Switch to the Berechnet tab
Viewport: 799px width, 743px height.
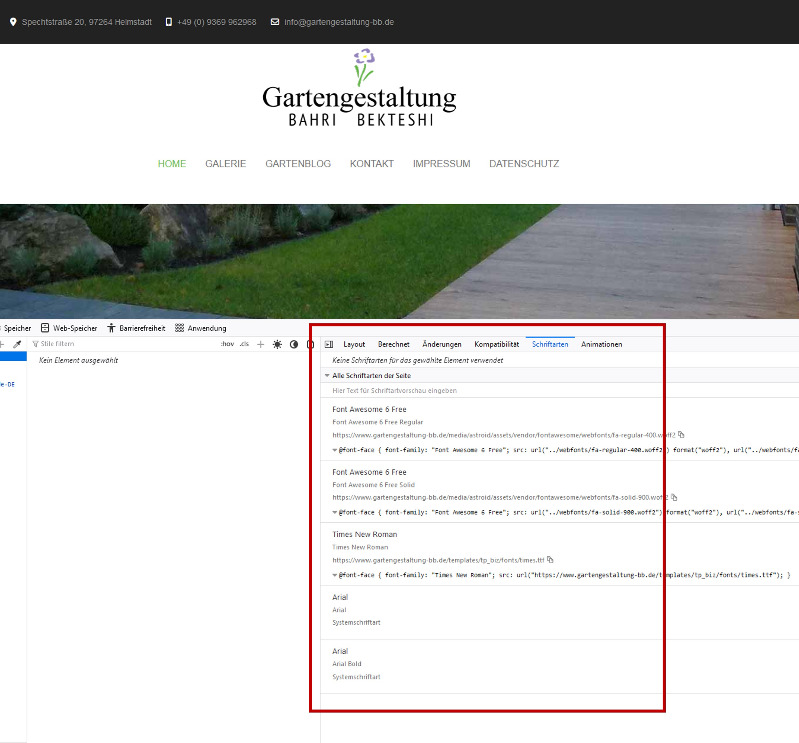point(394,344)
